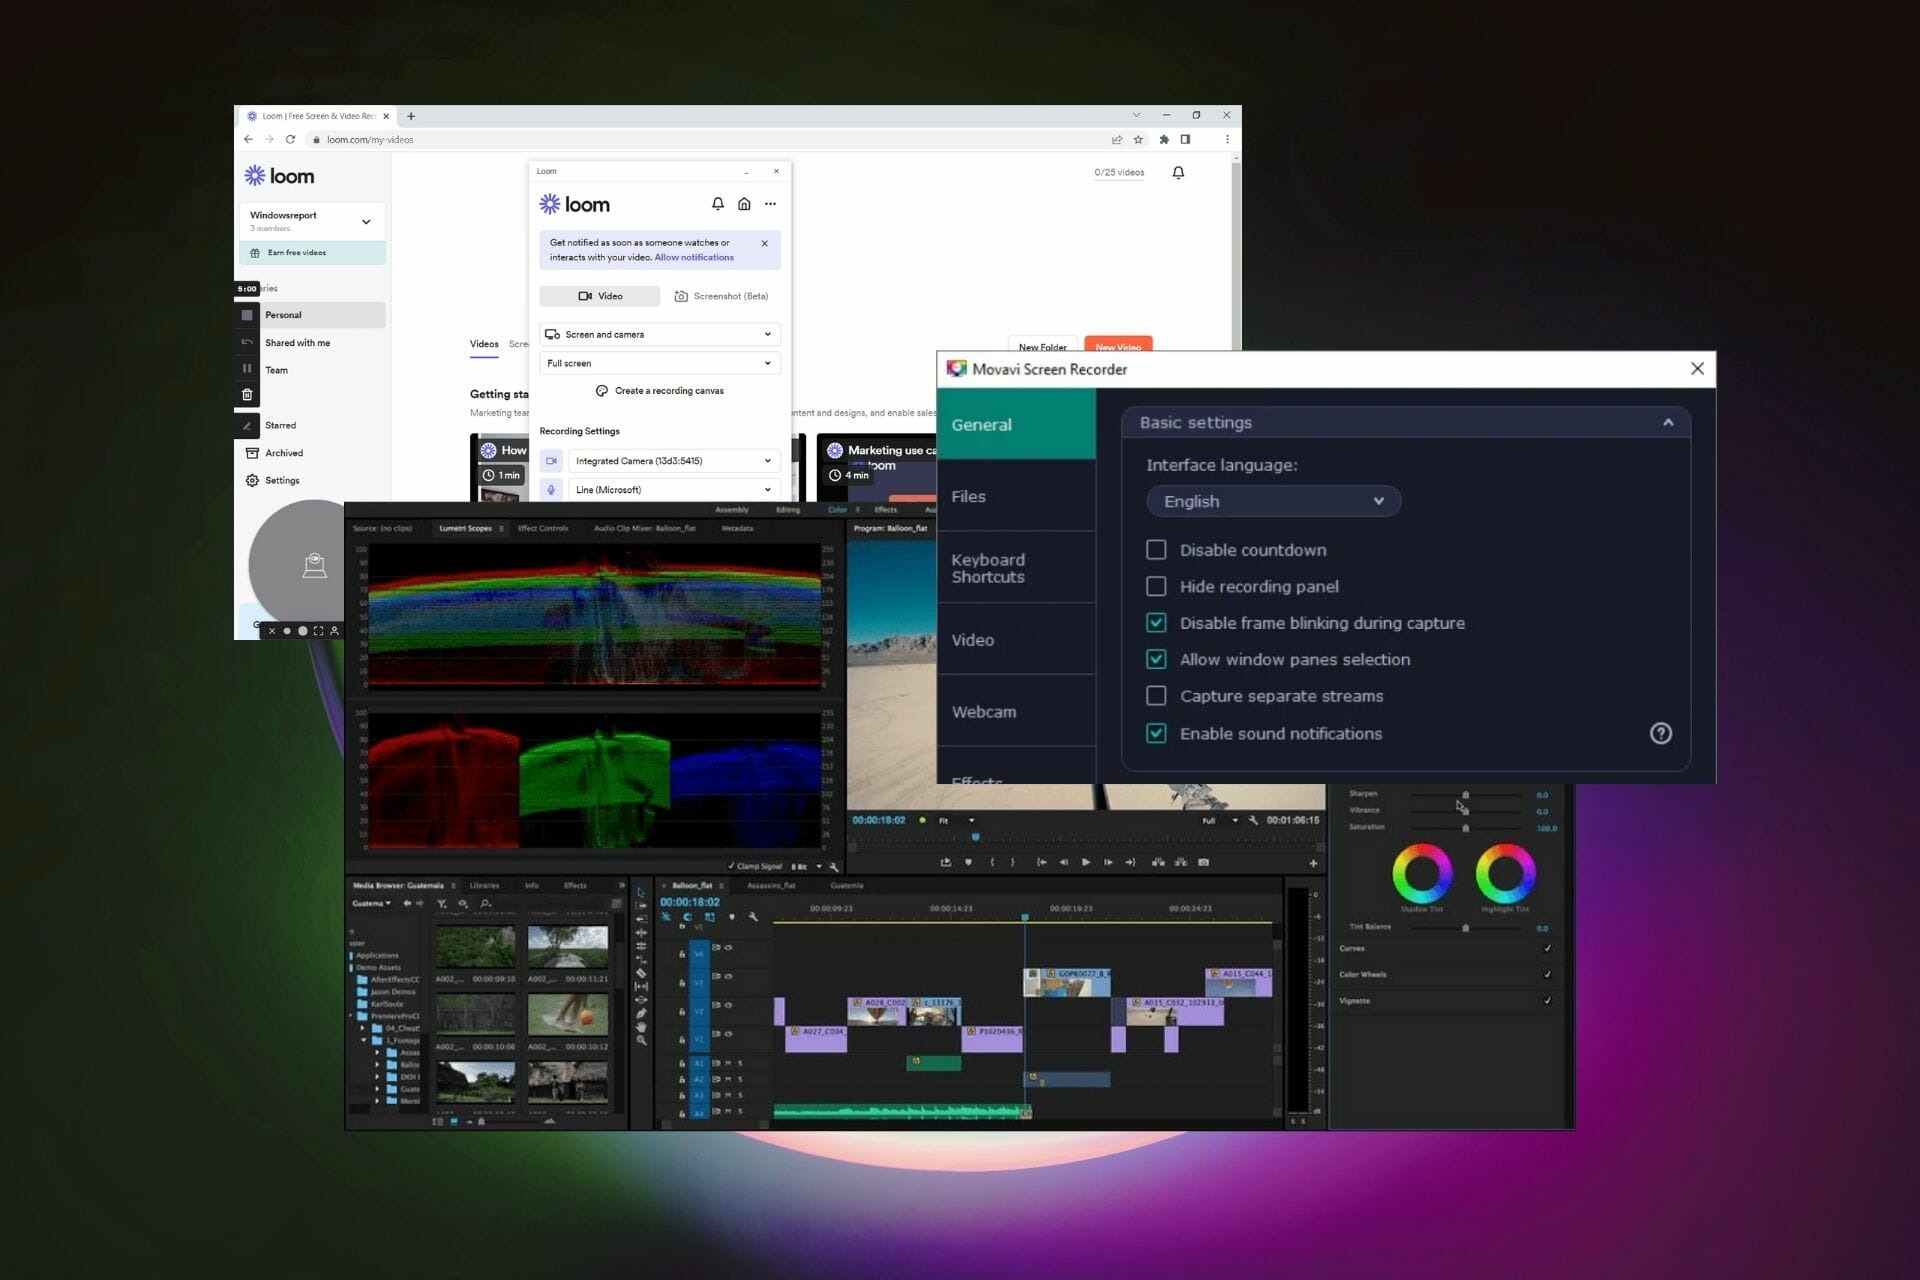Viewport: 1920px width, 1280px height.
Task: Click Media Browser search magnifier icon
Action: tap(486, 904)
